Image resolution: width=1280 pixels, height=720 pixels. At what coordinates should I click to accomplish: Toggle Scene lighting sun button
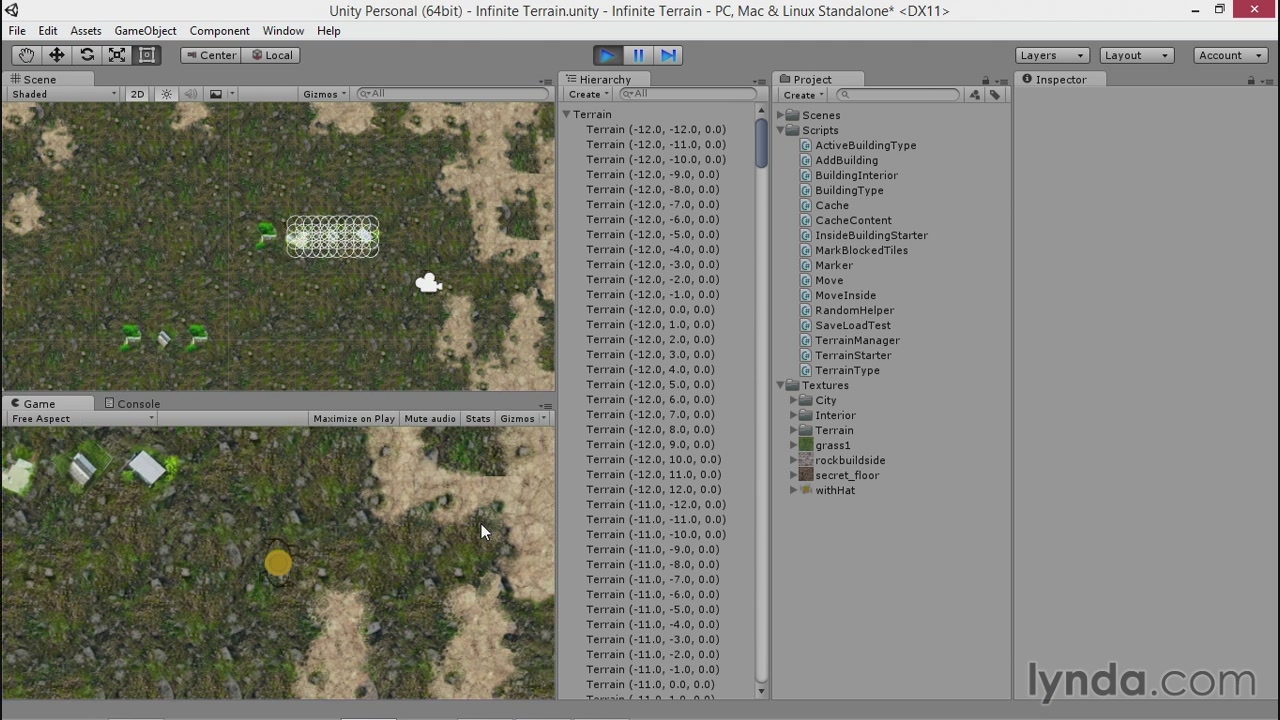[x=166, y=94]
